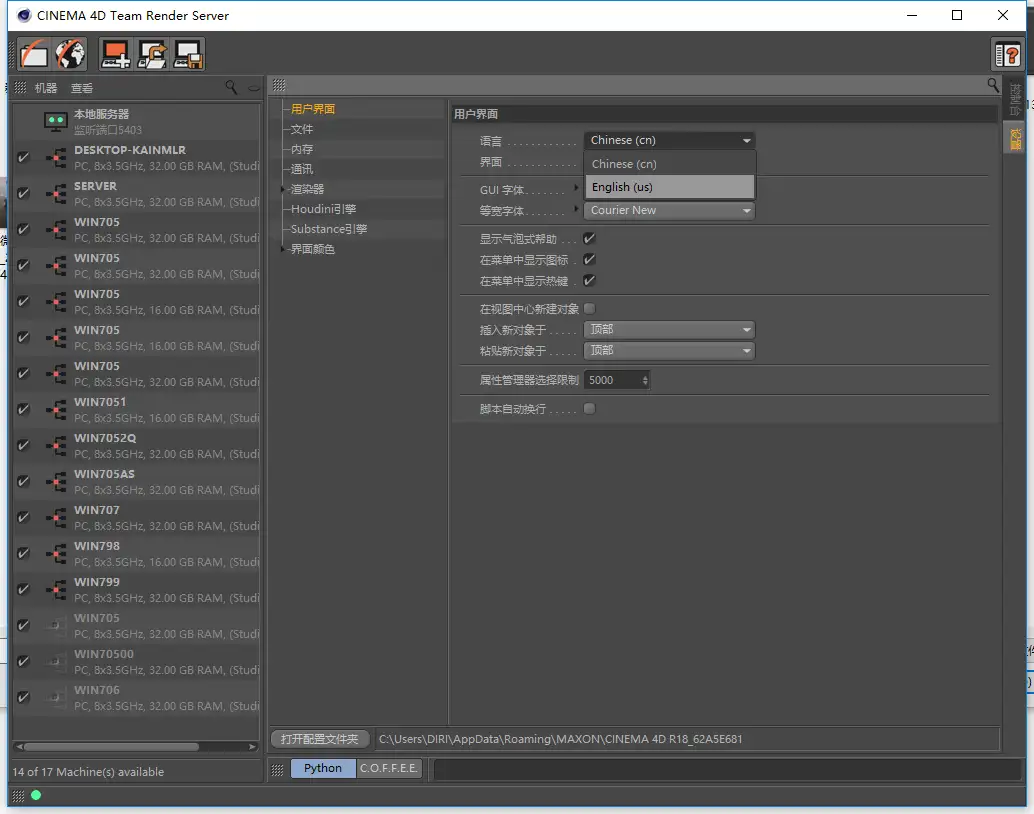Screen dimensions: 1034x814
Task: Click the 本地服务器 list row
Action: (137, 121)
